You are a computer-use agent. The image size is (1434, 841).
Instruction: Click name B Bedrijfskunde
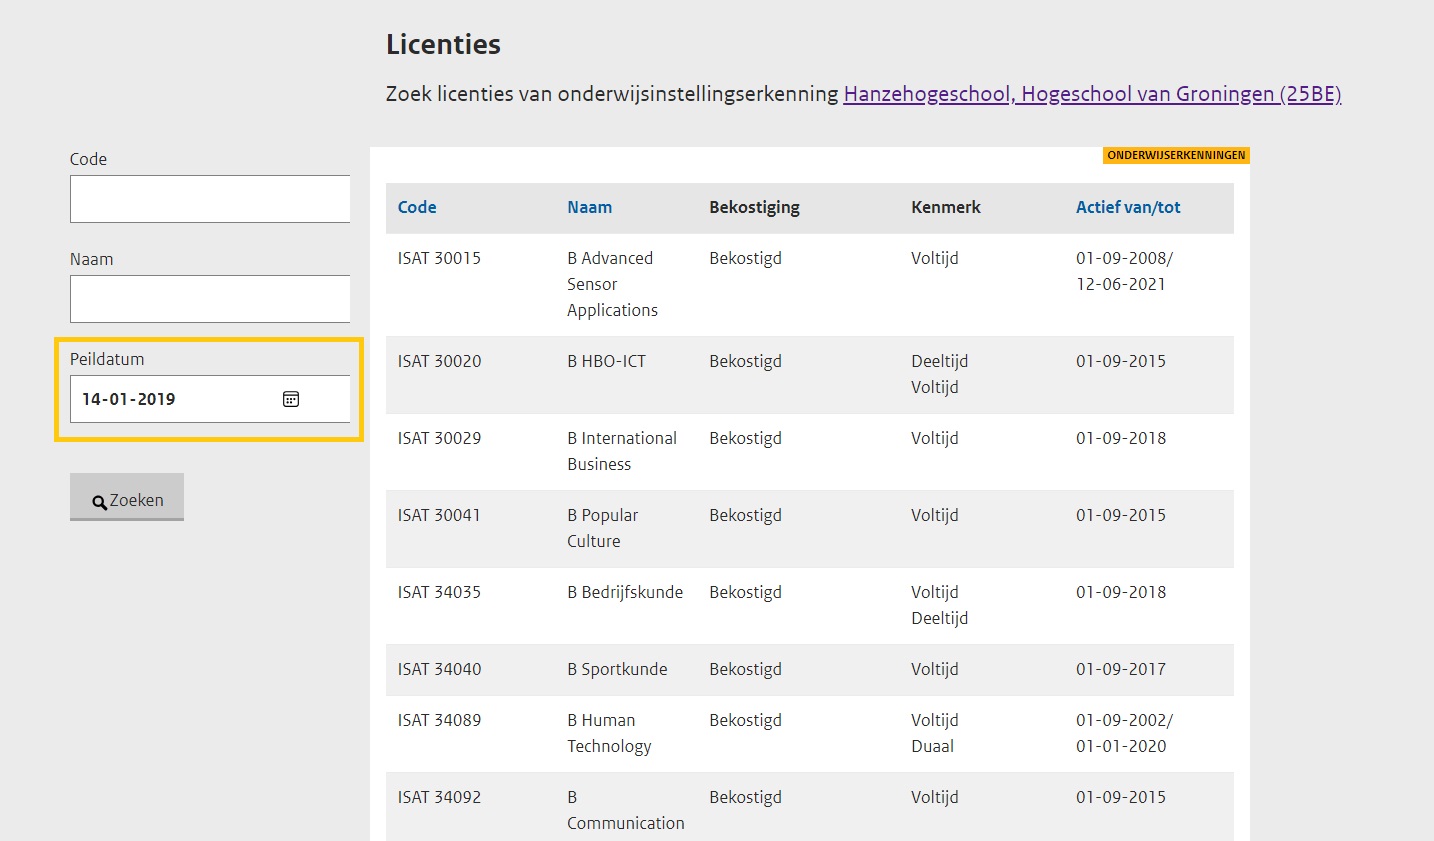point(625,592)
